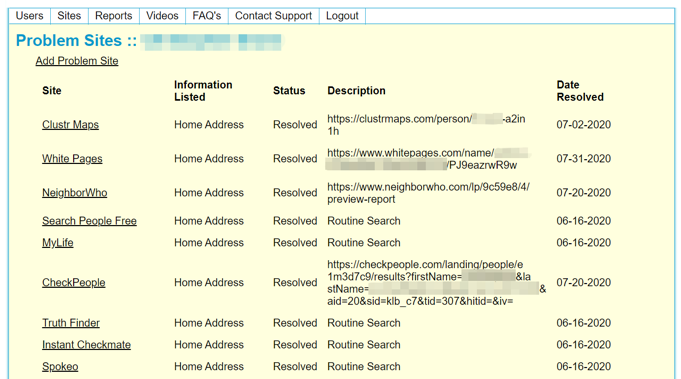Open the CheckPeople site link
The image size is (681, 379).
74,282
